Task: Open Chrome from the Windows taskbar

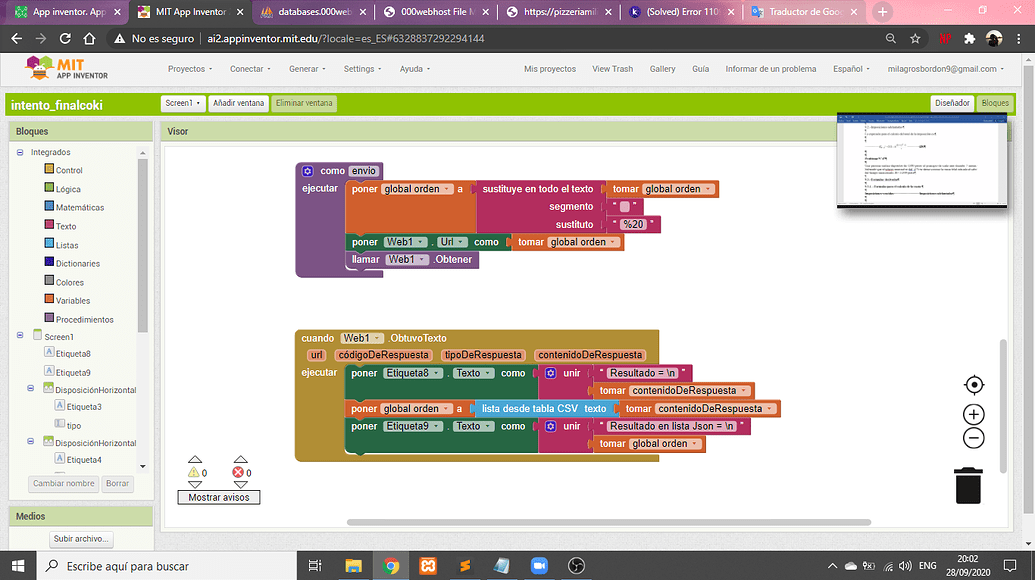Action: tap(390, 566)
